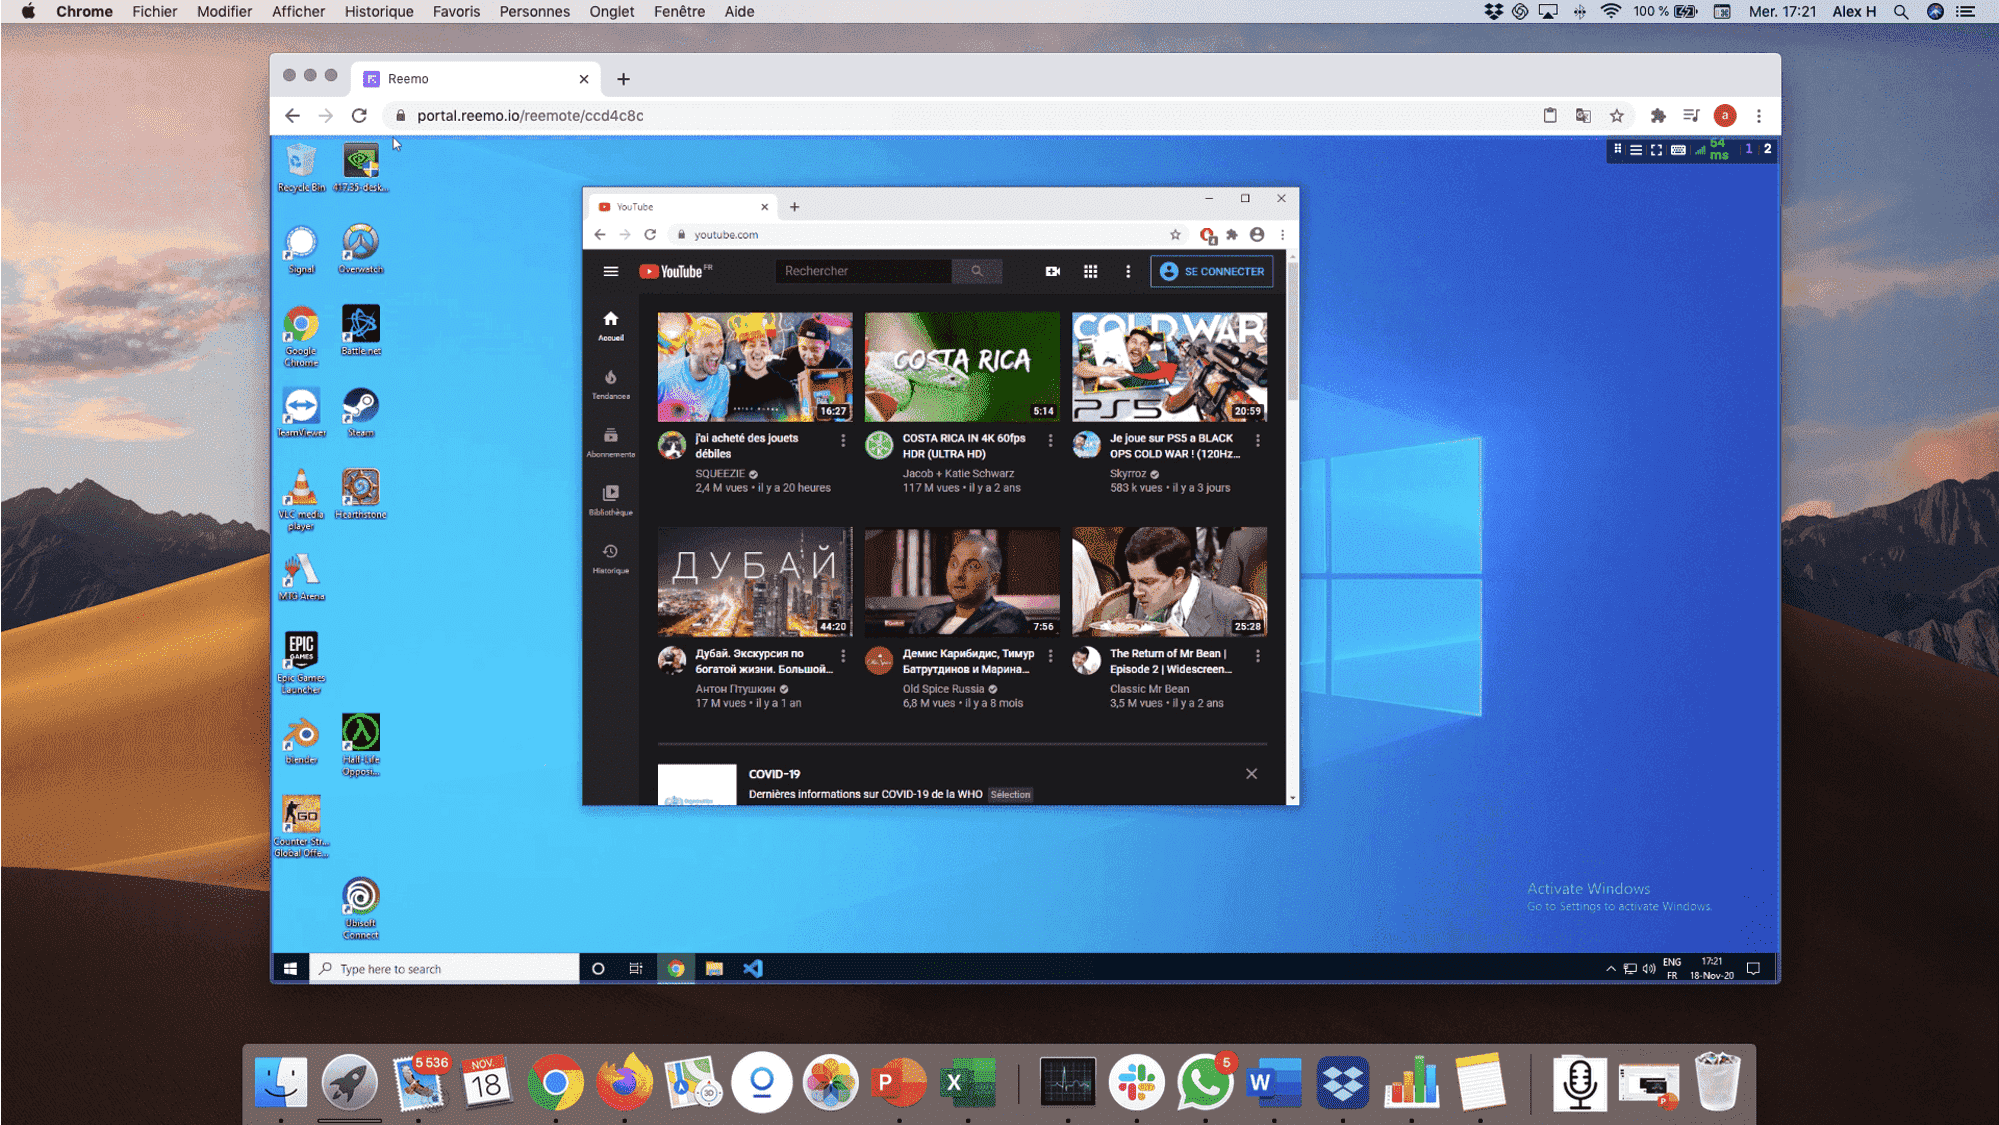Toggle Reemo fullscreen mode icon

pyautogui.click(x=1656, y=150)
